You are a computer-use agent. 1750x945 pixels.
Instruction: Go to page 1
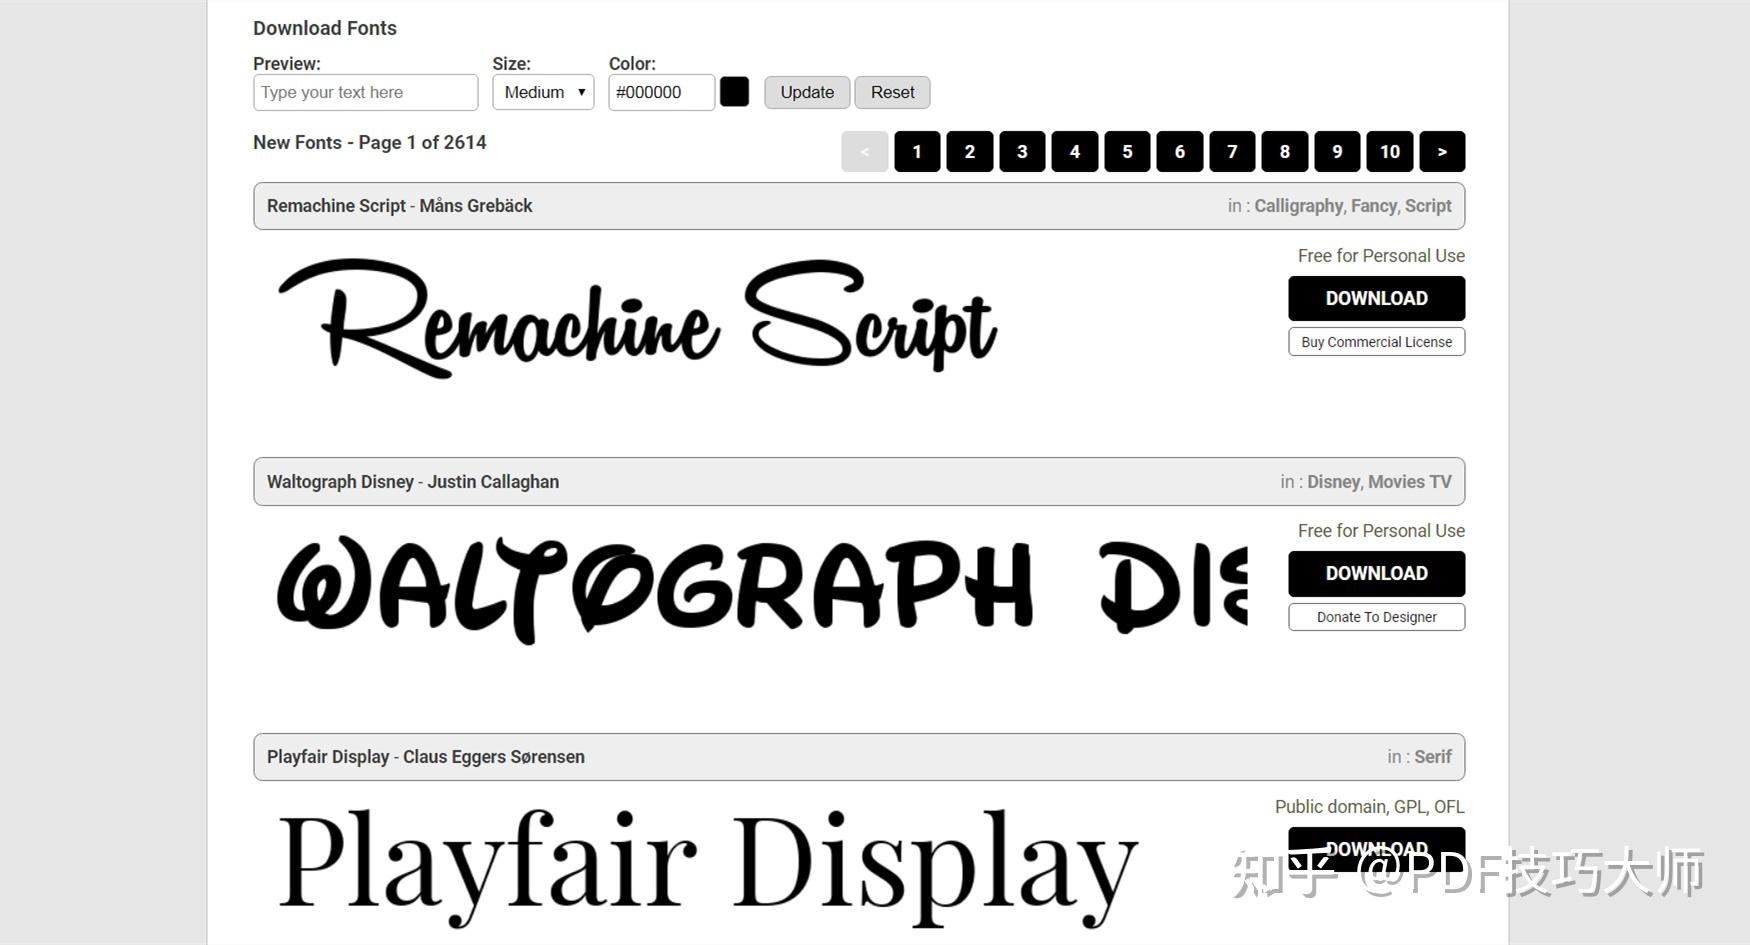click(x=917, y=151)
